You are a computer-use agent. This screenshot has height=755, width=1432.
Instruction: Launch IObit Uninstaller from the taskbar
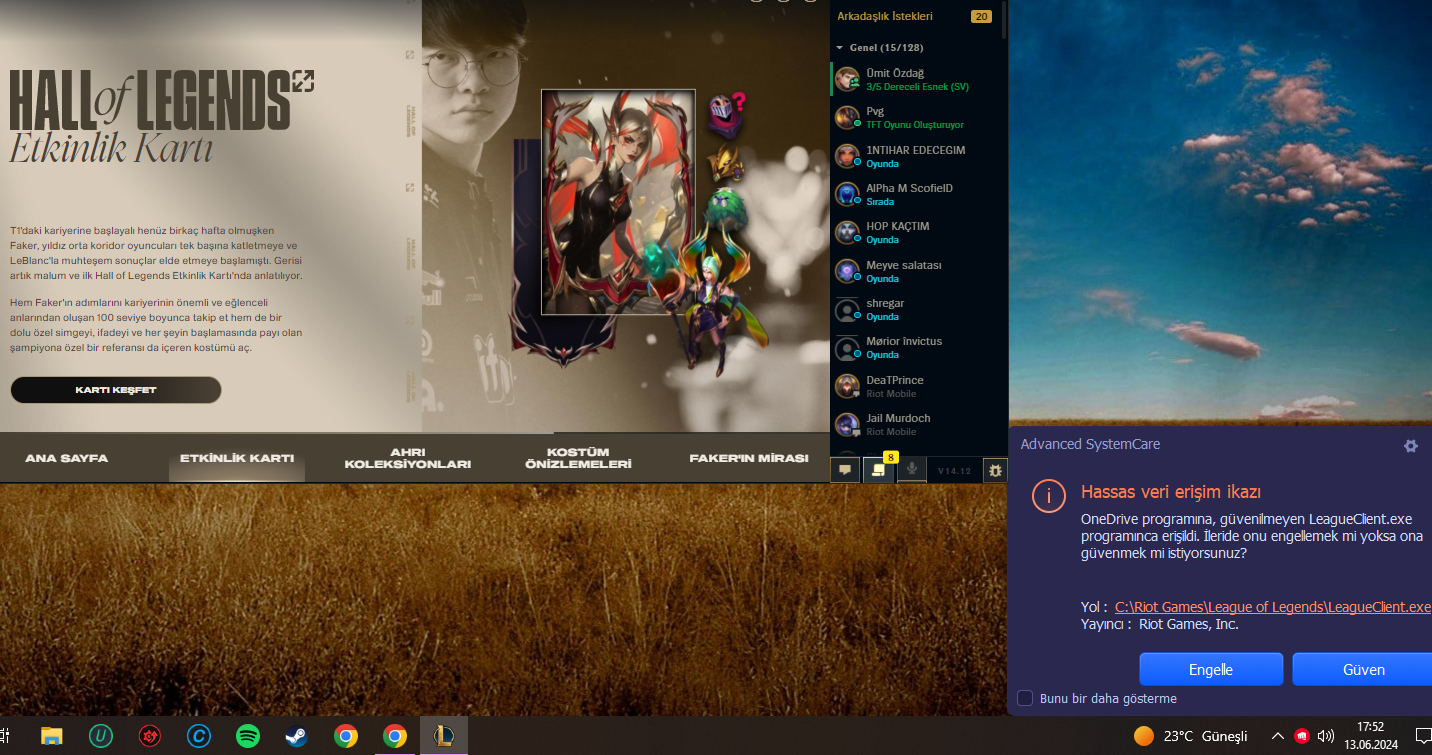coord(101,736)
